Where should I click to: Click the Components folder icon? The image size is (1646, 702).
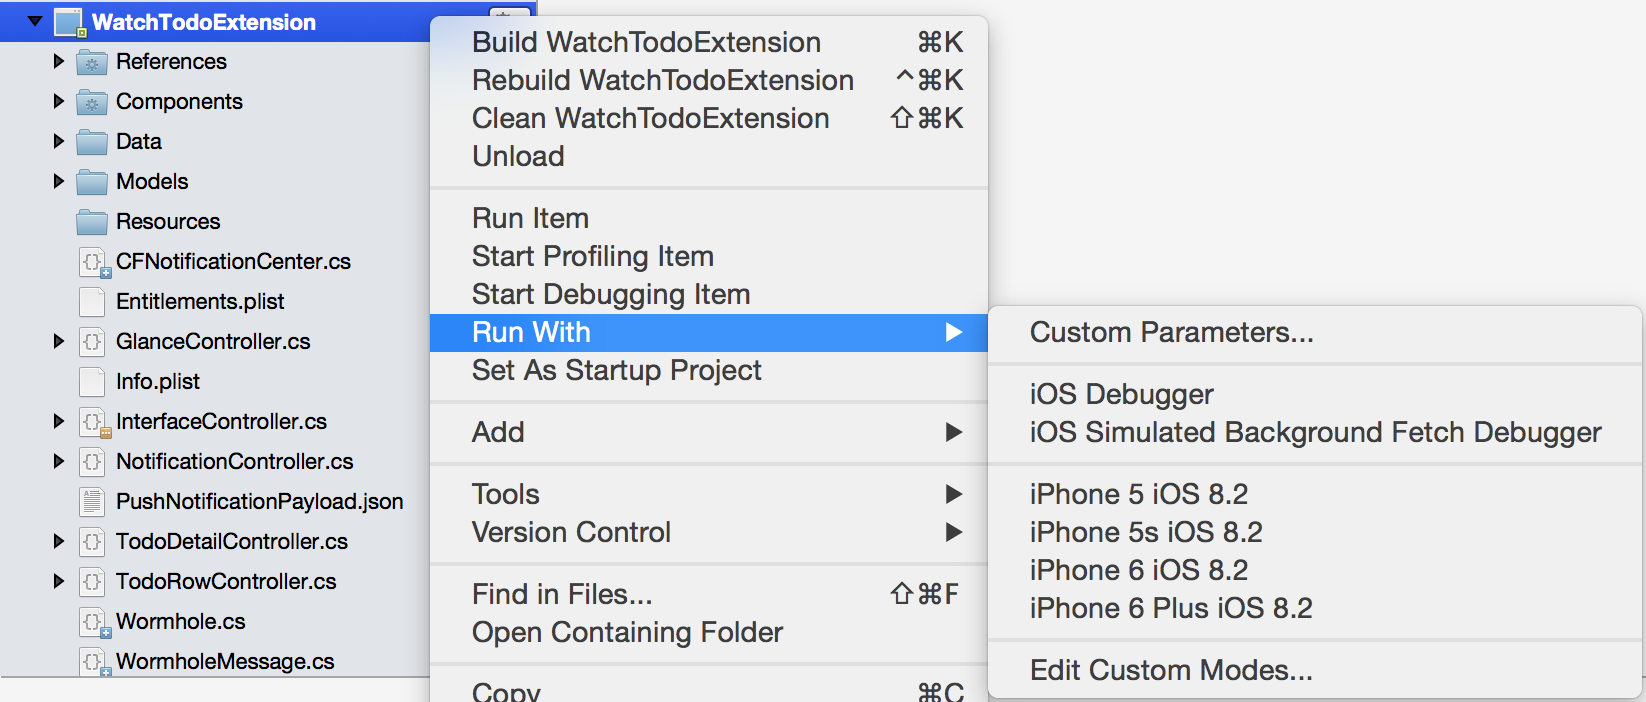92,102
